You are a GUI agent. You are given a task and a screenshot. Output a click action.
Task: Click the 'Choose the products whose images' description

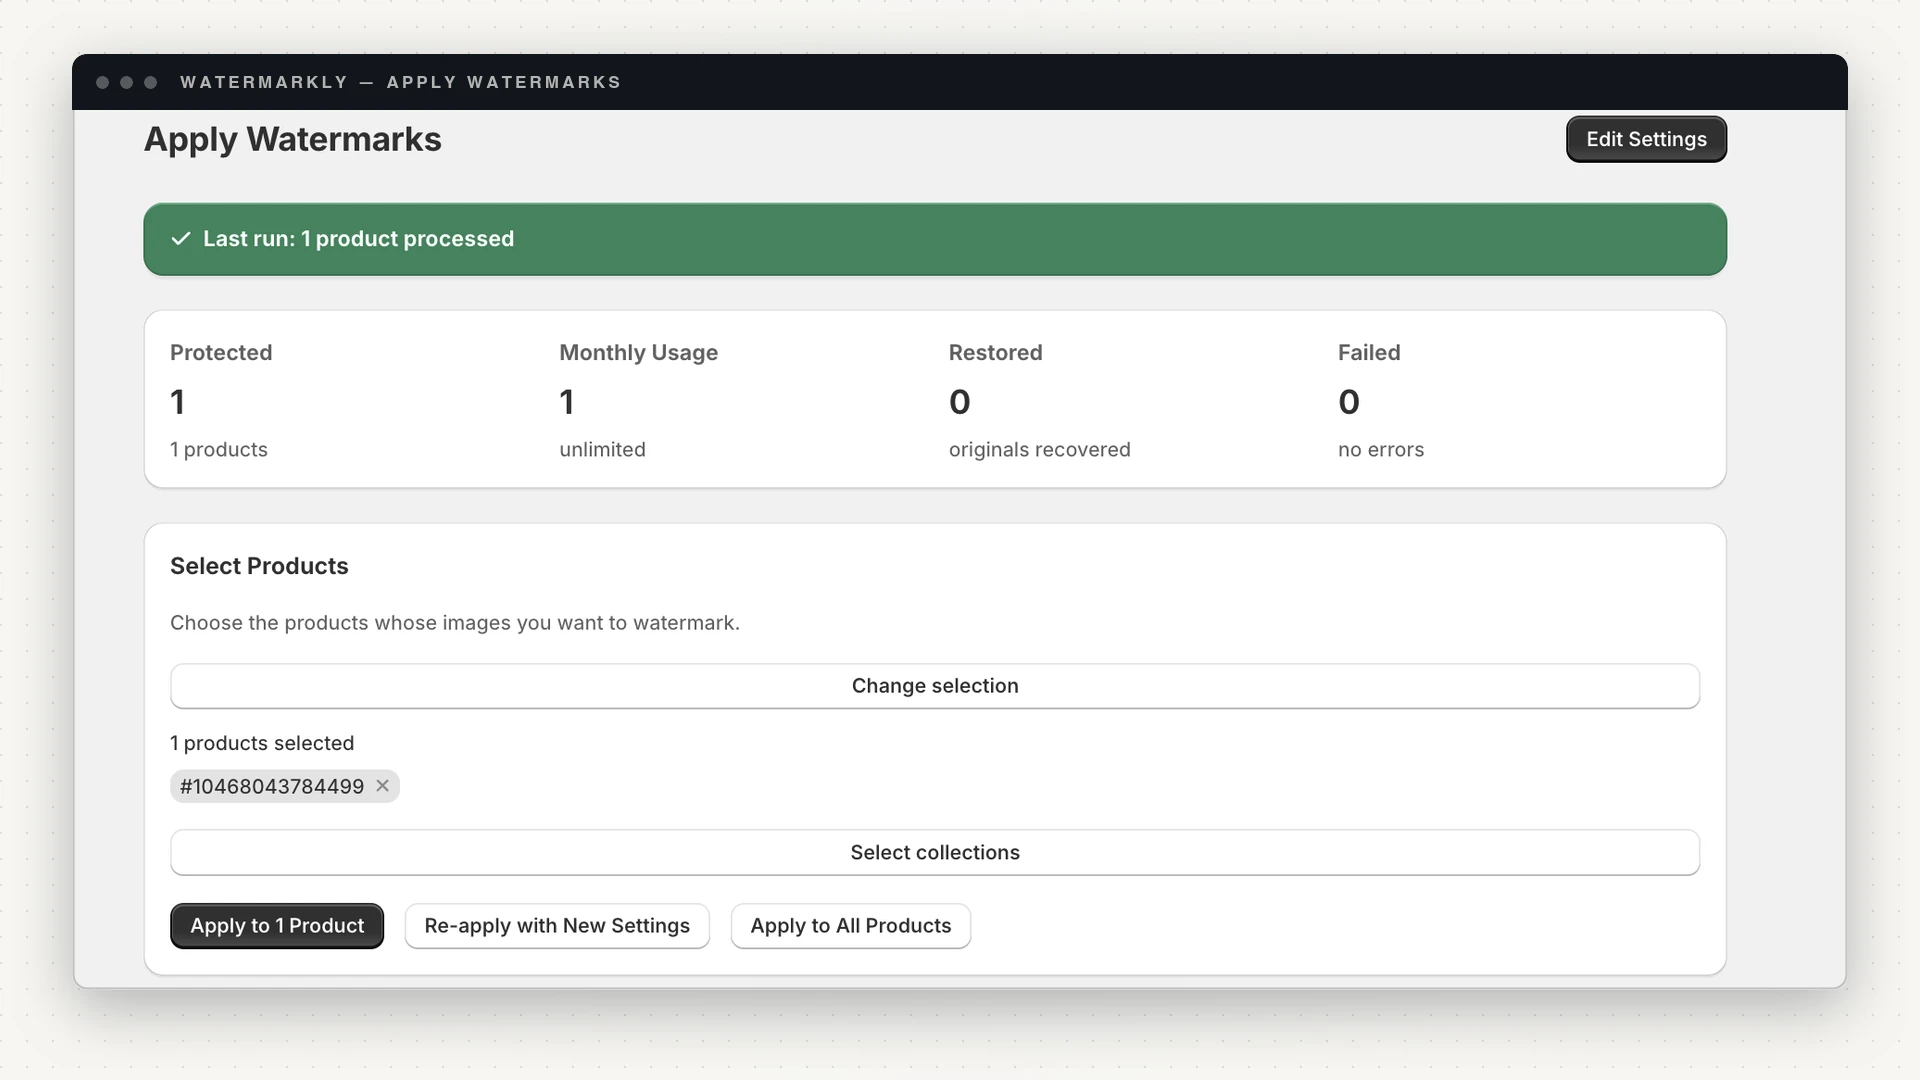[x=455, y=623]
